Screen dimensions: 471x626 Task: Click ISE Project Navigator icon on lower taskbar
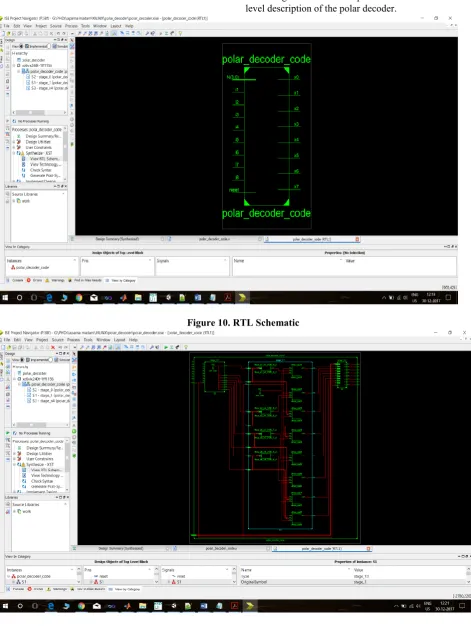(250, 606)
